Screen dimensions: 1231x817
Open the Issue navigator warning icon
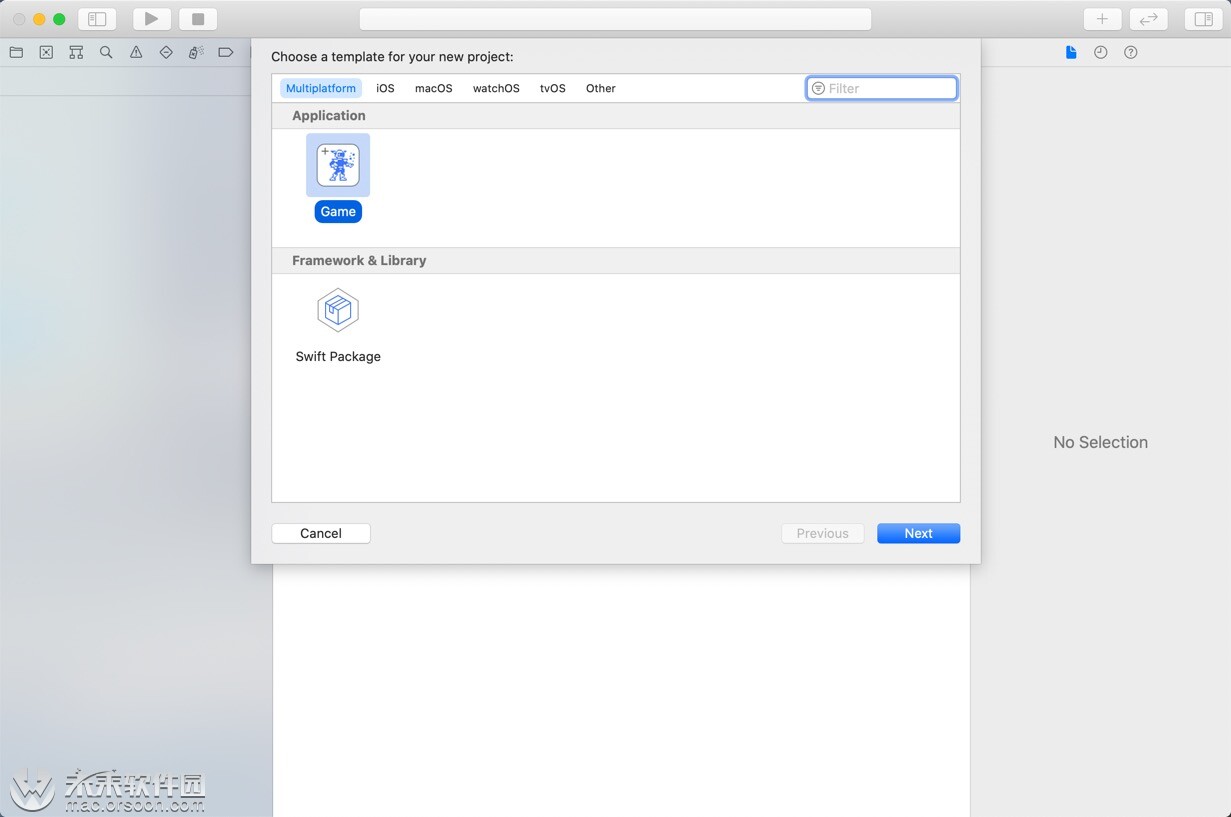click(136, 52)
